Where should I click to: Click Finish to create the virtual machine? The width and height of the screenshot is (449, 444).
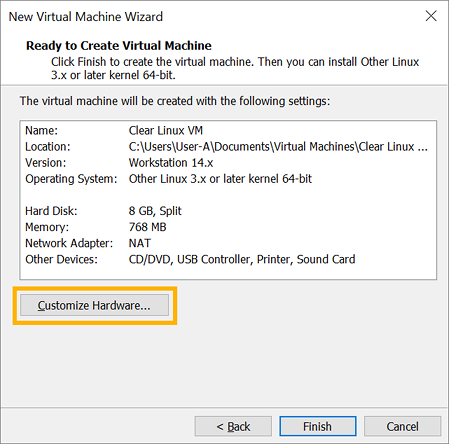tap(318, 426)
